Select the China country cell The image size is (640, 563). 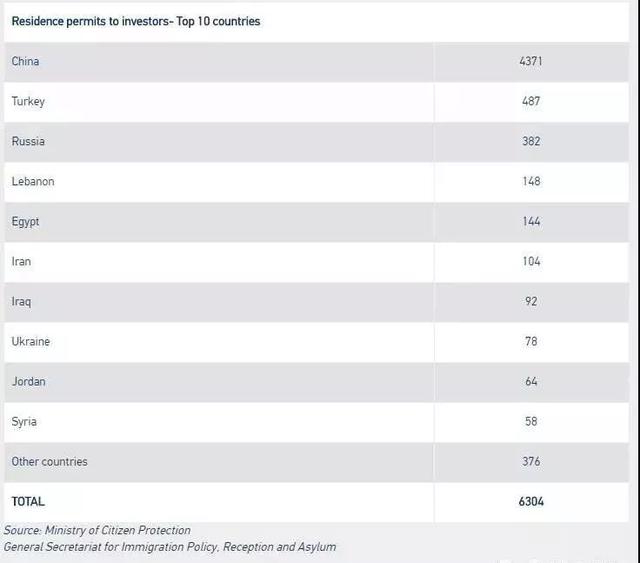26,61
